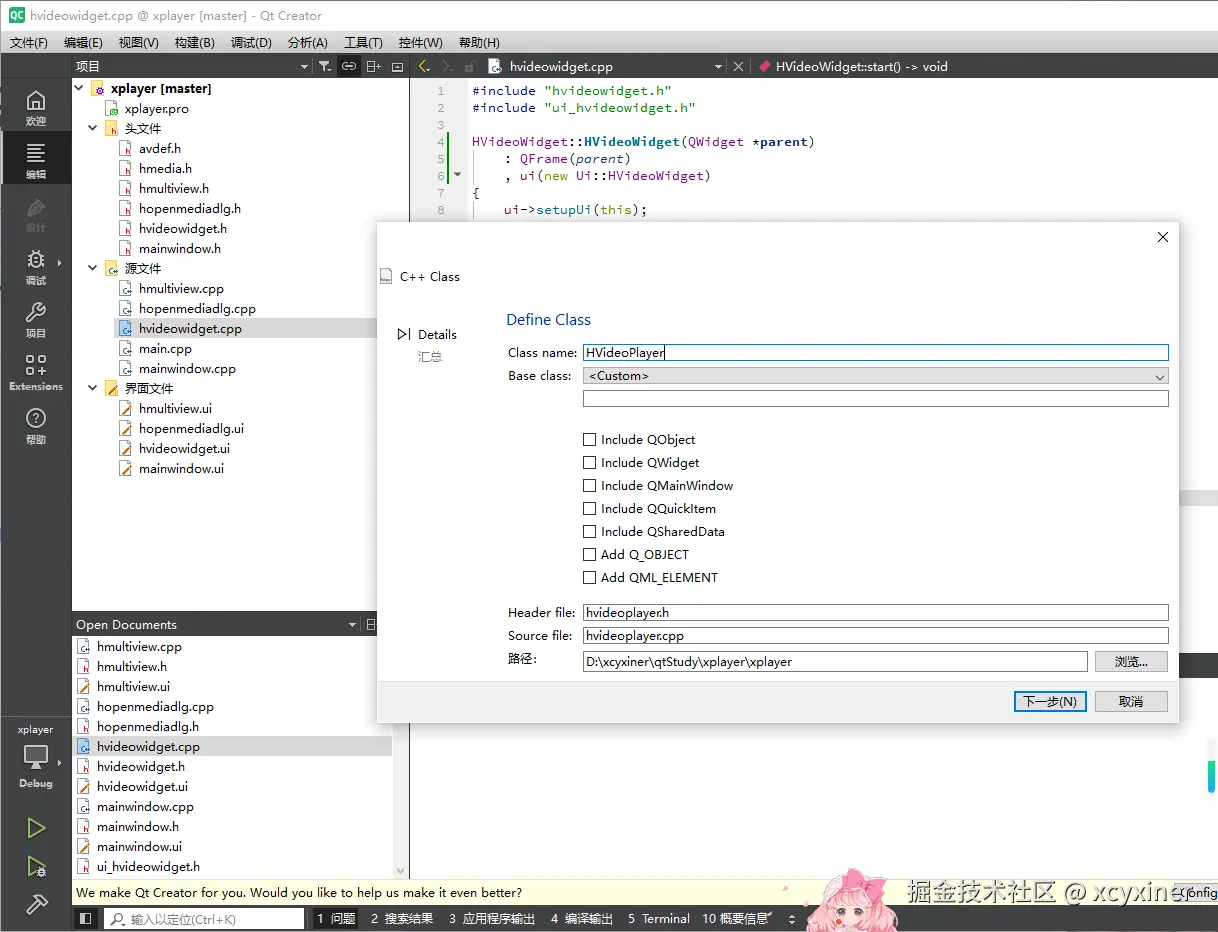Click the filter tree icon in Projects panel
The image size is (1218, 932).
pyautogui.click(x=325, y=66)
